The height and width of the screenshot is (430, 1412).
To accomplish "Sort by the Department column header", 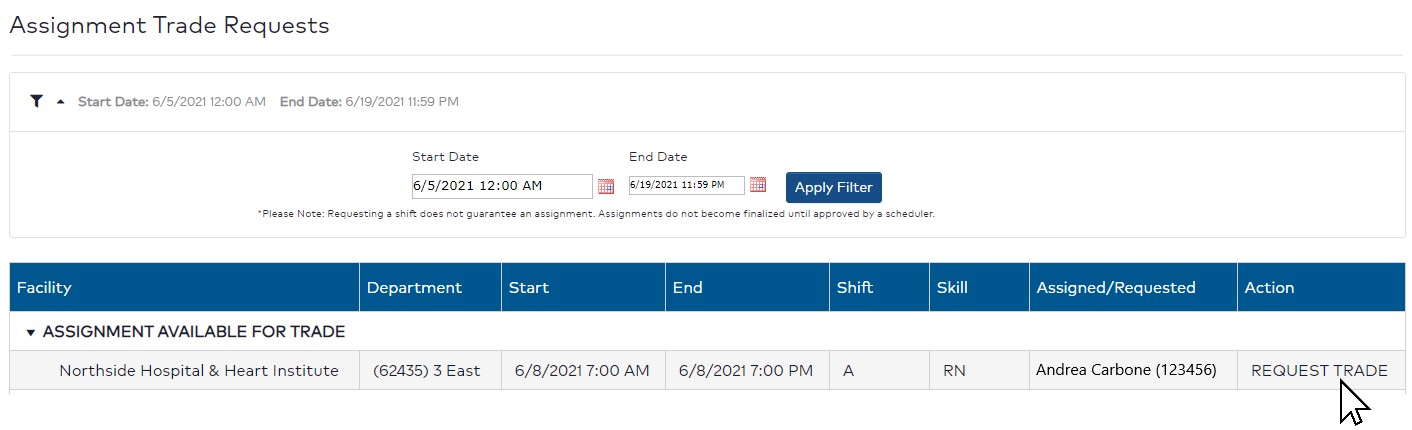I will click(414, 287).
